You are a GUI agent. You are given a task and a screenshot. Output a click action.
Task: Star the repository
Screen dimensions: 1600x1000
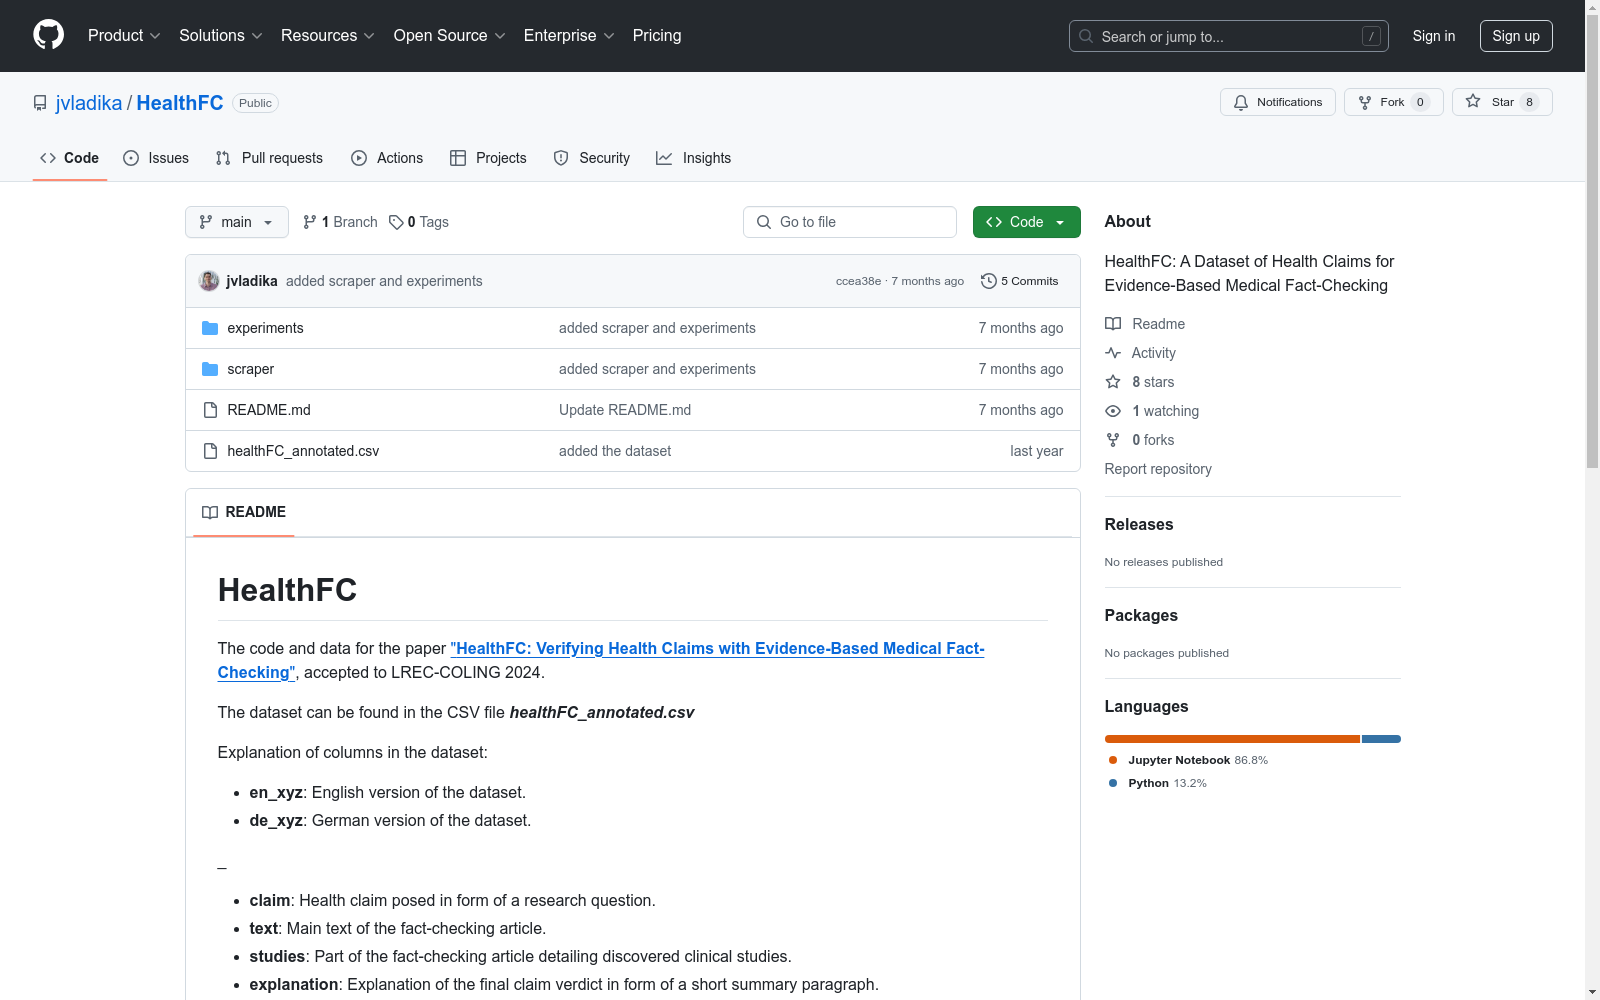(x=1501, y=102)
